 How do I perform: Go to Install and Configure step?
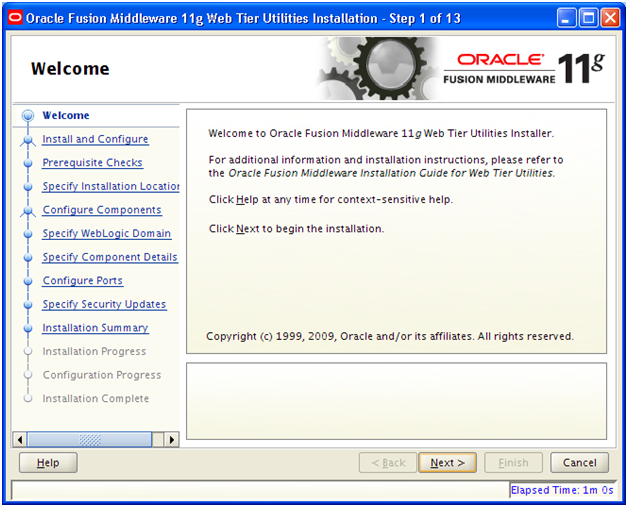95,139
